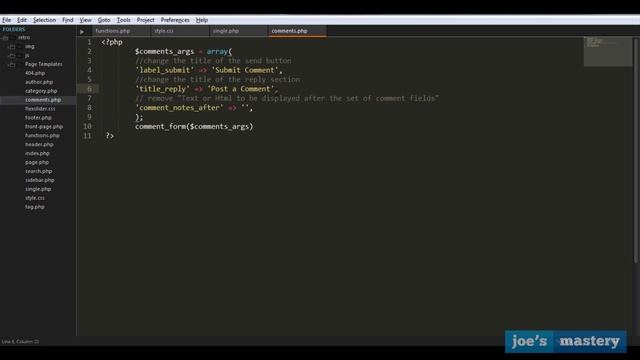Image resolution: width=640 pixels, height=360 pixels.
Task: Open footer.php in the sidebar
Action: [x=38, y=118]
